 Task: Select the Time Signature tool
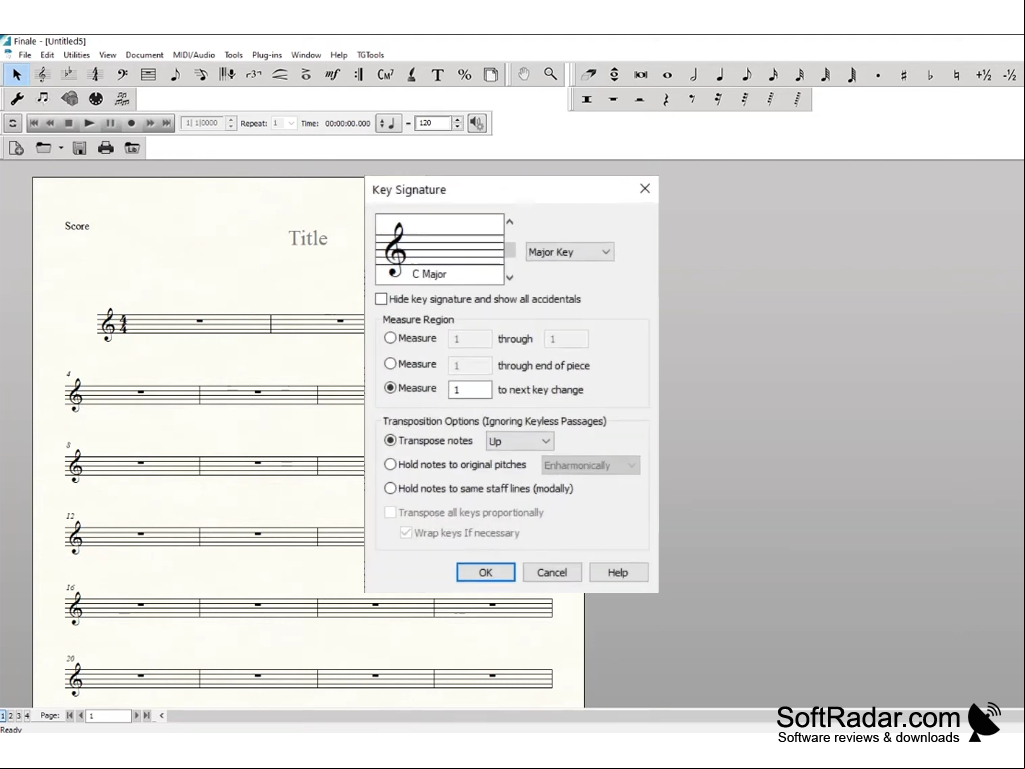(95, 75)
